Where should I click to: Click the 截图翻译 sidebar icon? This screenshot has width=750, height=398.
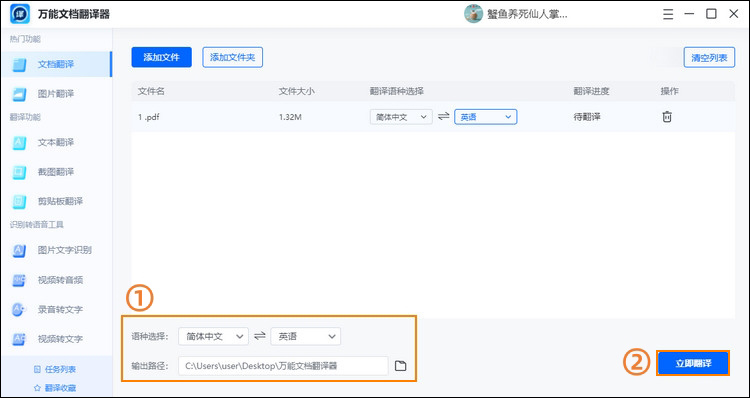(x=19, y=172)
